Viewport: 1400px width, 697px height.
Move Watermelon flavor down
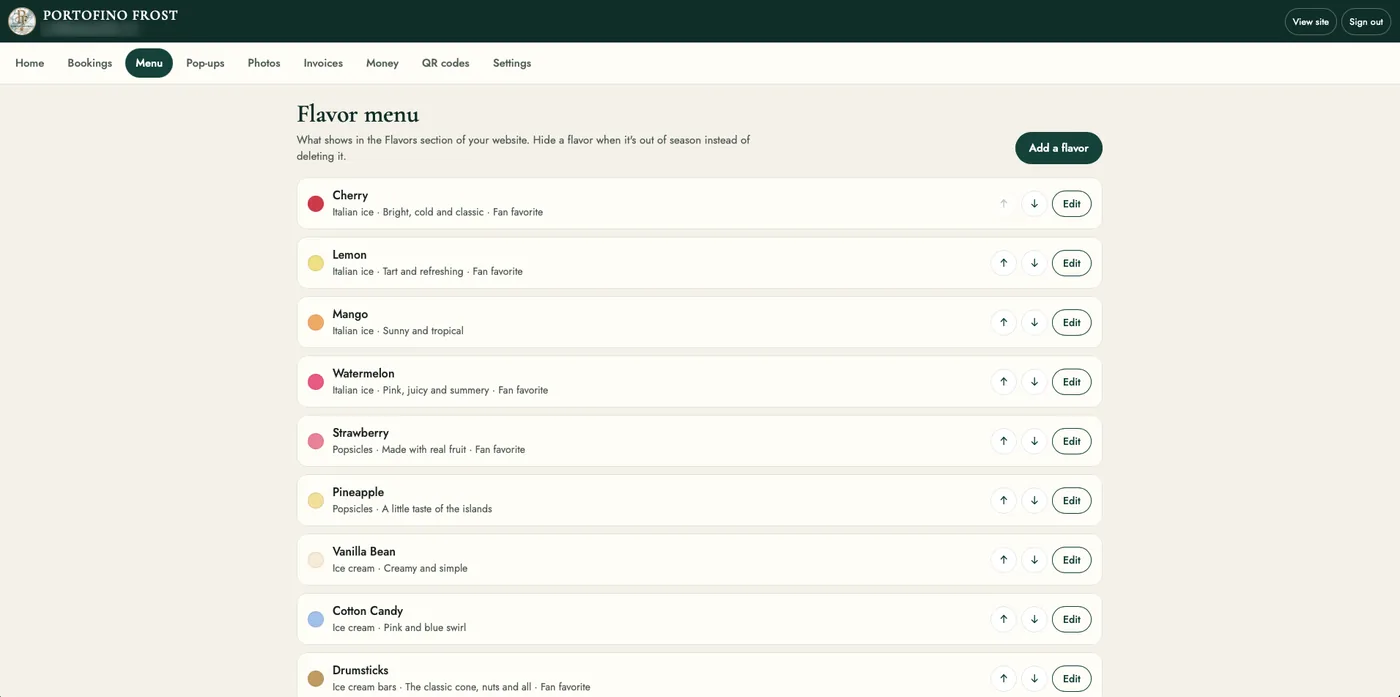1034,382
